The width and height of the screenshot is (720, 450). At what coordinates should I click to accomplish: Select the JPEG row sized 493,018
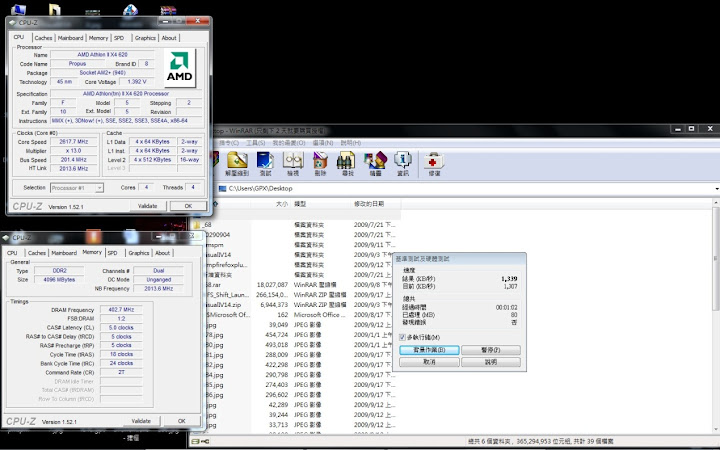coord(298,345)
